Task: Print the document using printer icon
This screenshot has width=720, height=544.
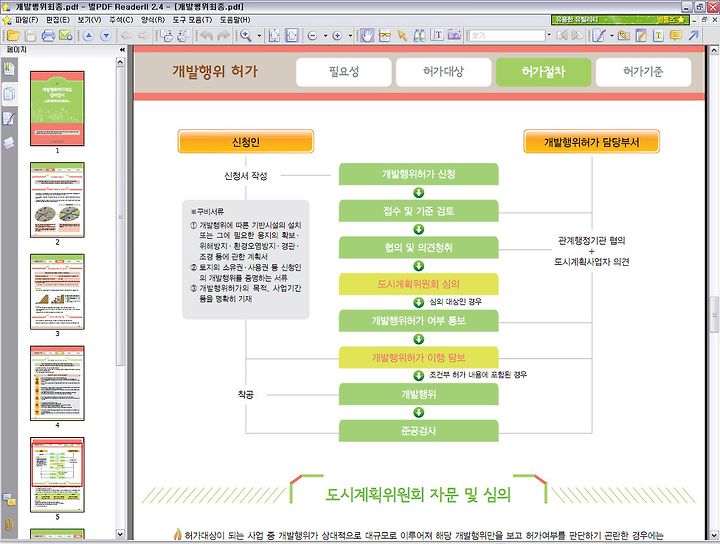Action: (48, 35)
